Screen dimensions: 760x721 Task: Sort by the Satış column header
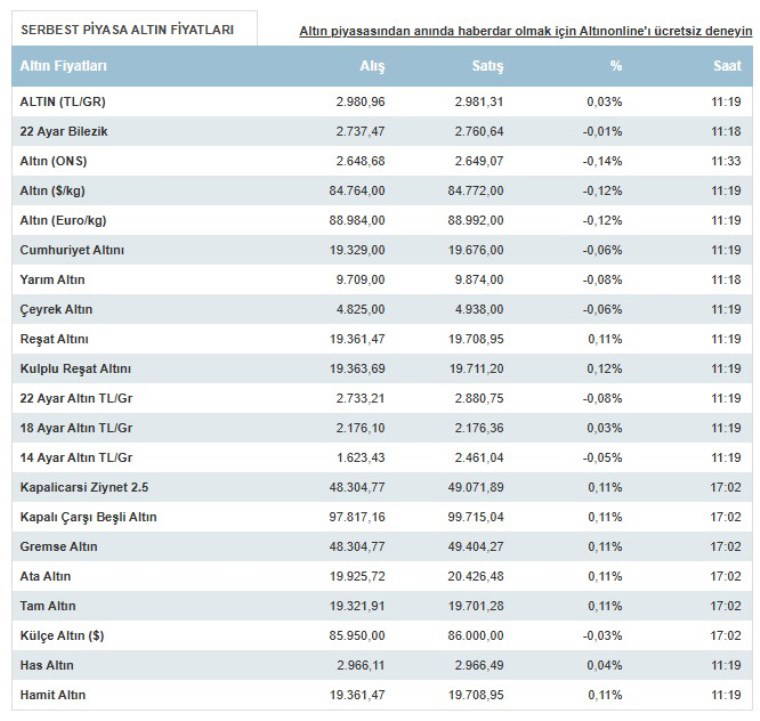pos(487,67)
